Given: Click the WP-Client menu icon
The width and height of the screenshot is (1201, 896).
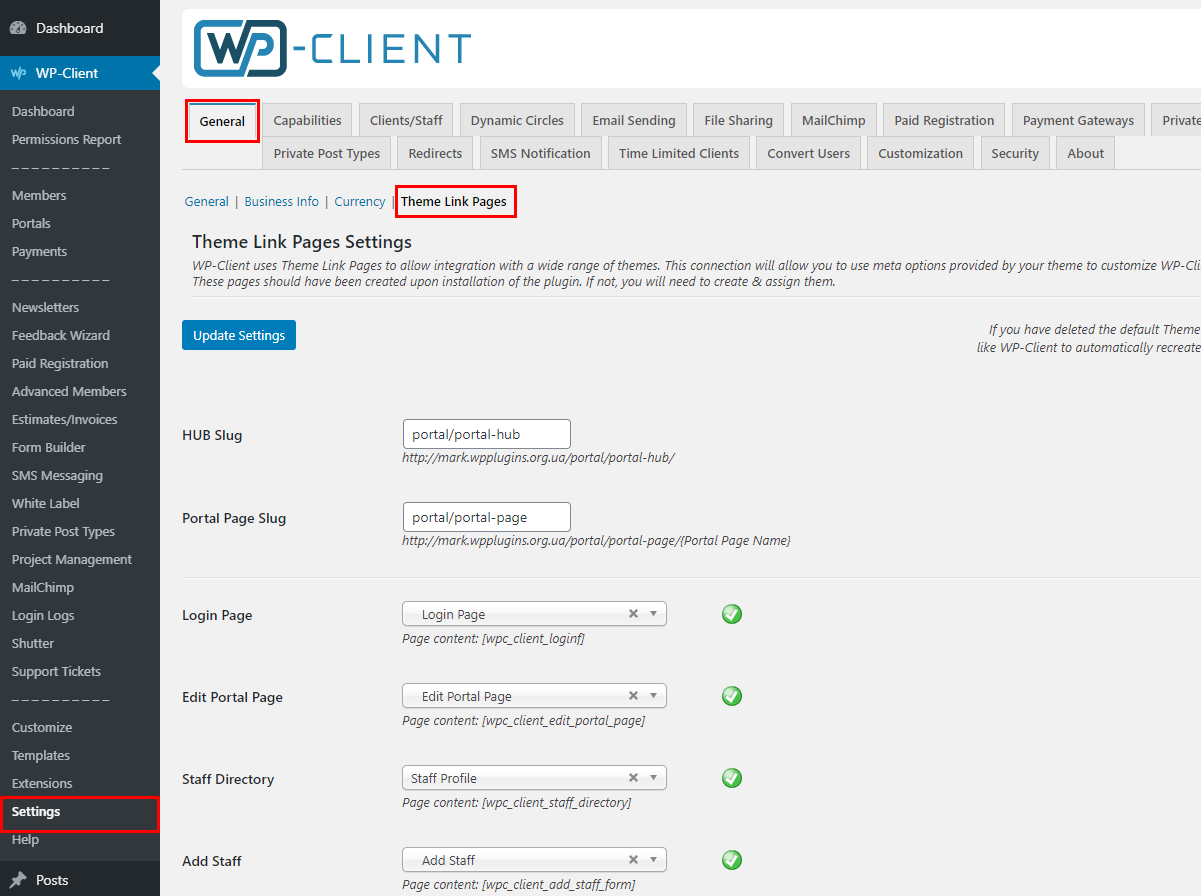Looking at the screenshot, I should 18,73.
